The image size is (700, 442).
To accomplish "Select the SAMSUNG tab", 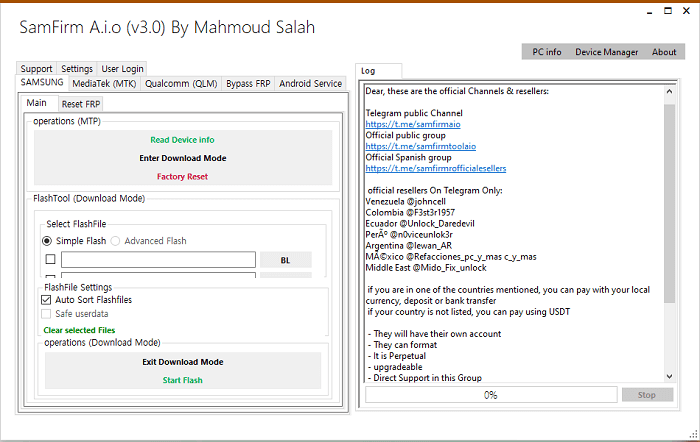I will click(42, 83).
